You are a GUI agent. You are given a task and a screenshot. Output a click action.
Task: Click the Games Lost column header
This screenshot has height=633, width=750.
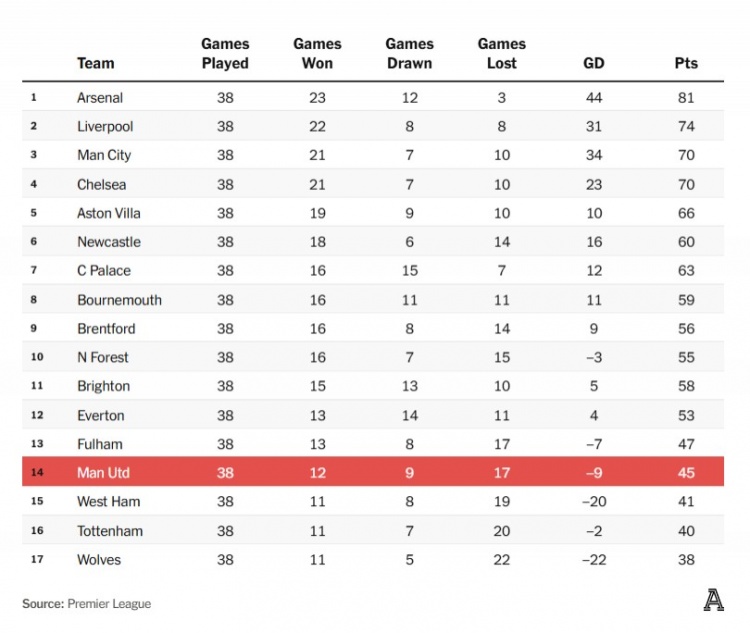501,54
